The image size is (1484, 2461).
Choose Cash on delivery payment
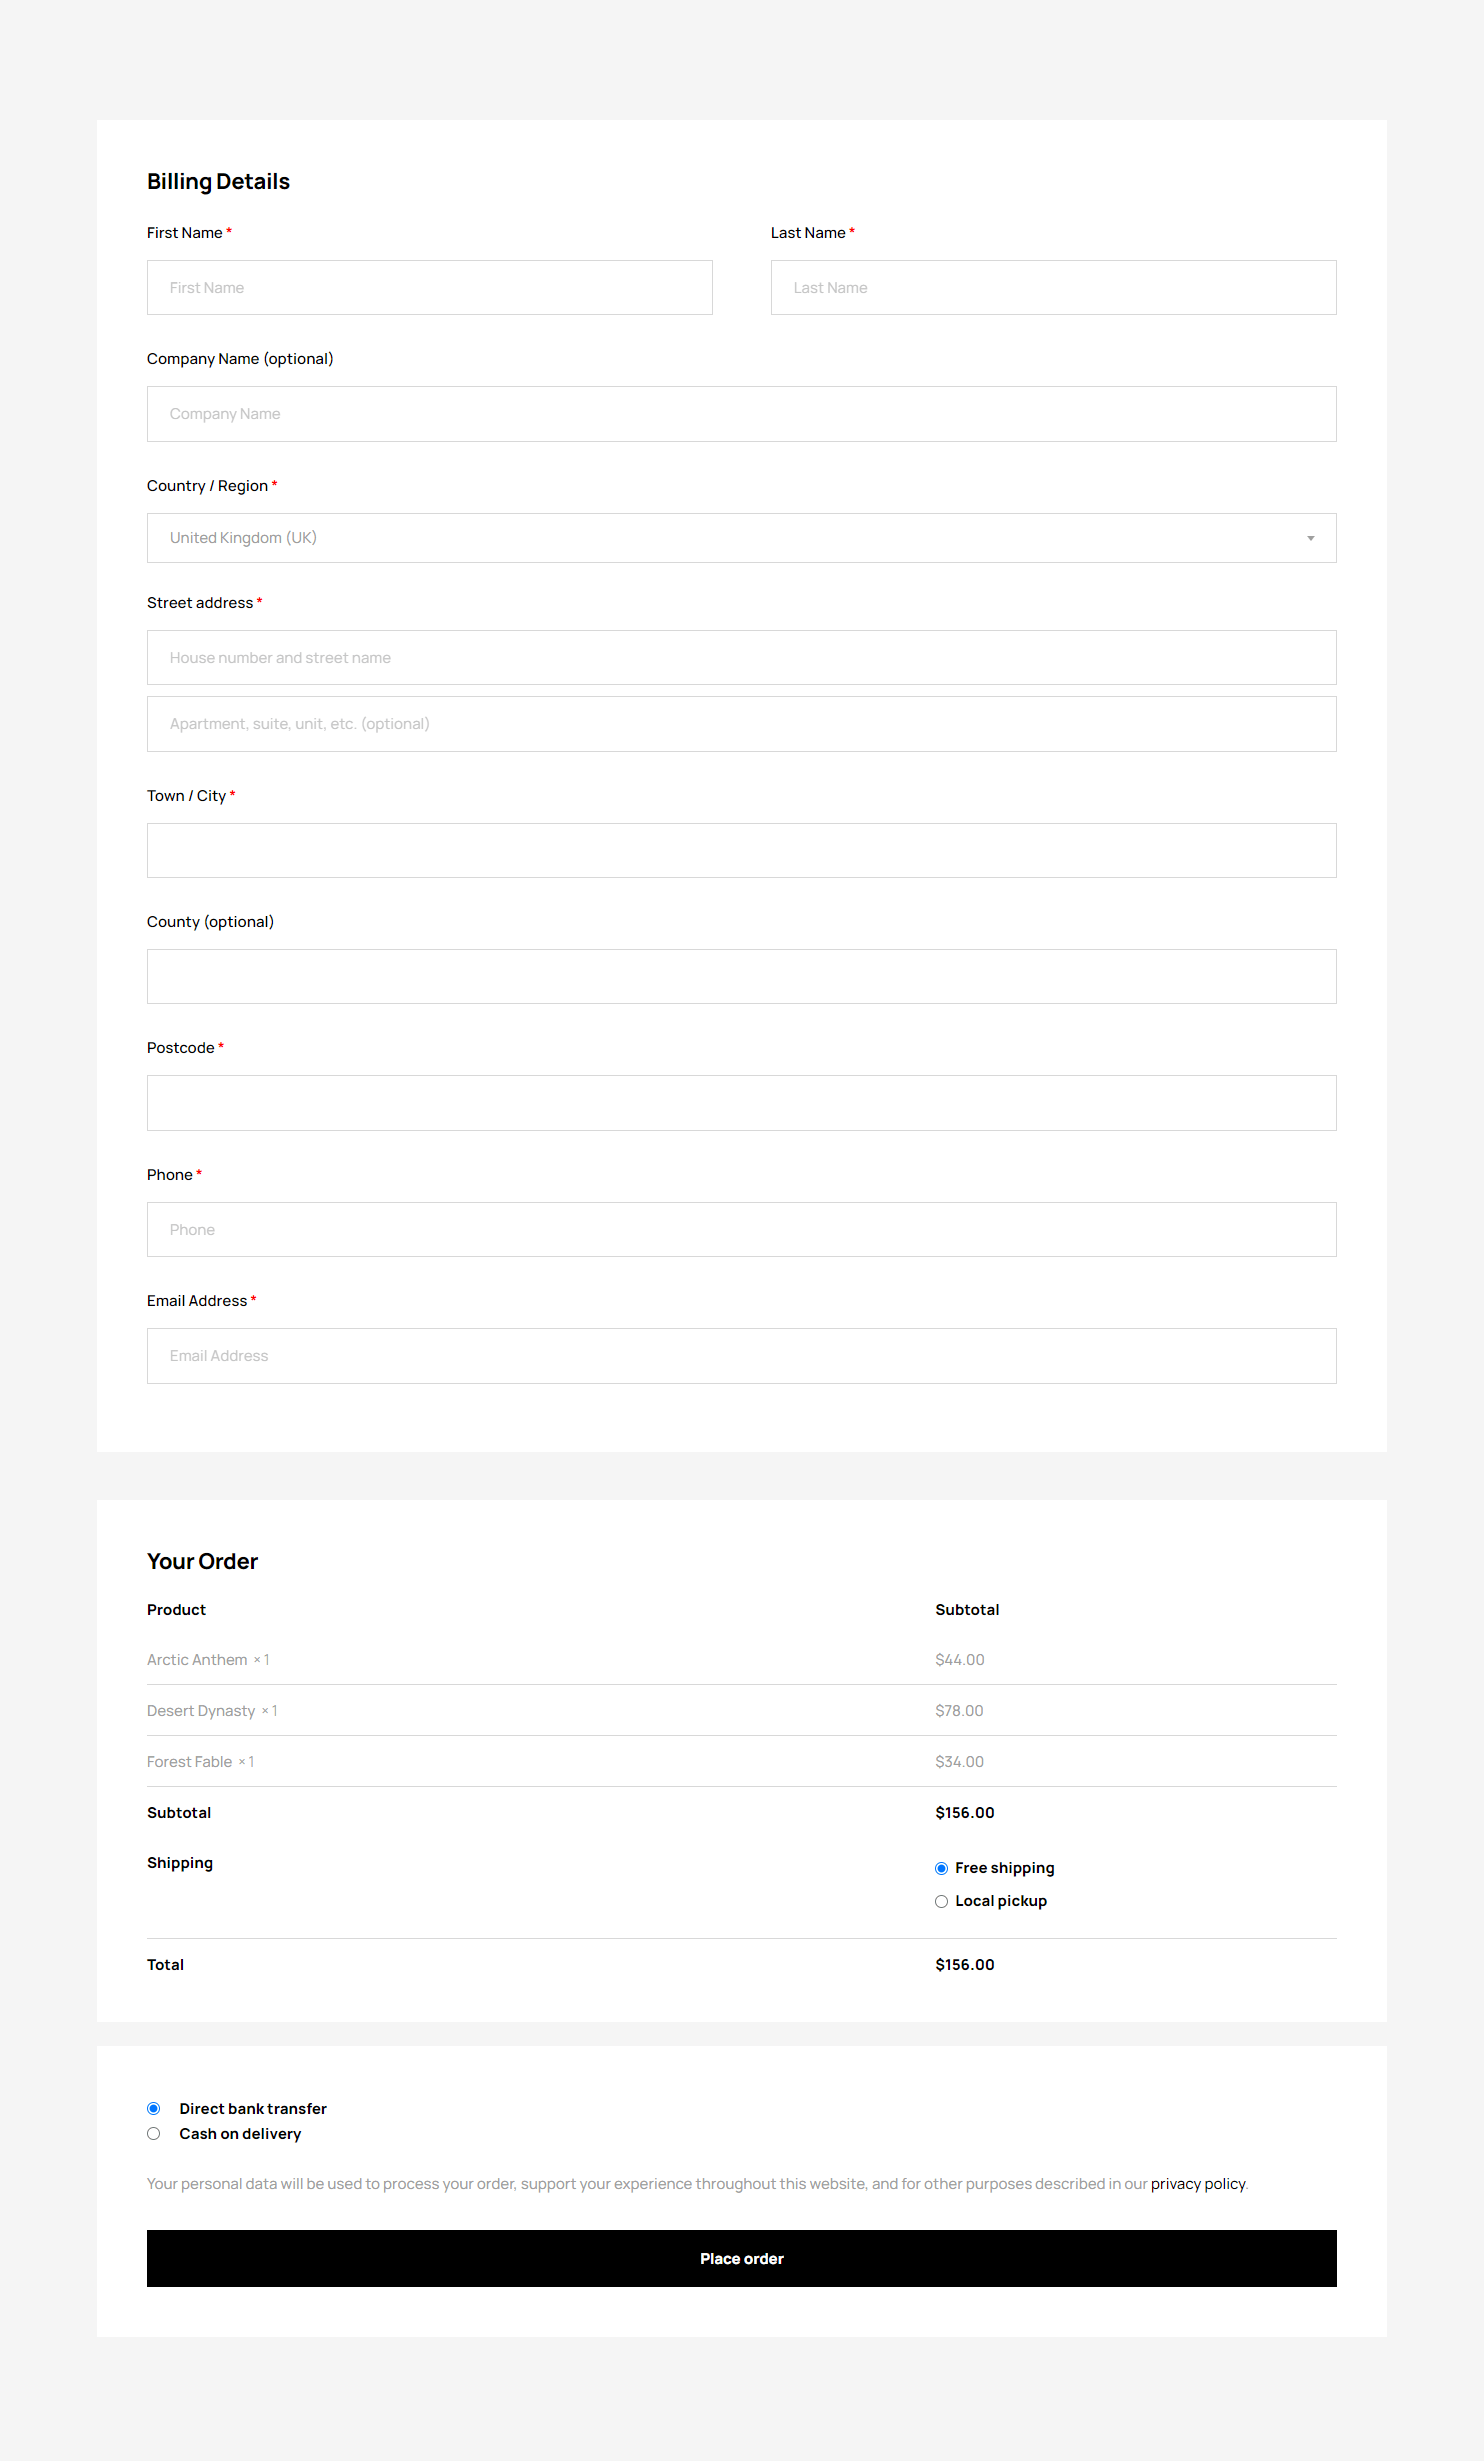point(154,2134)
